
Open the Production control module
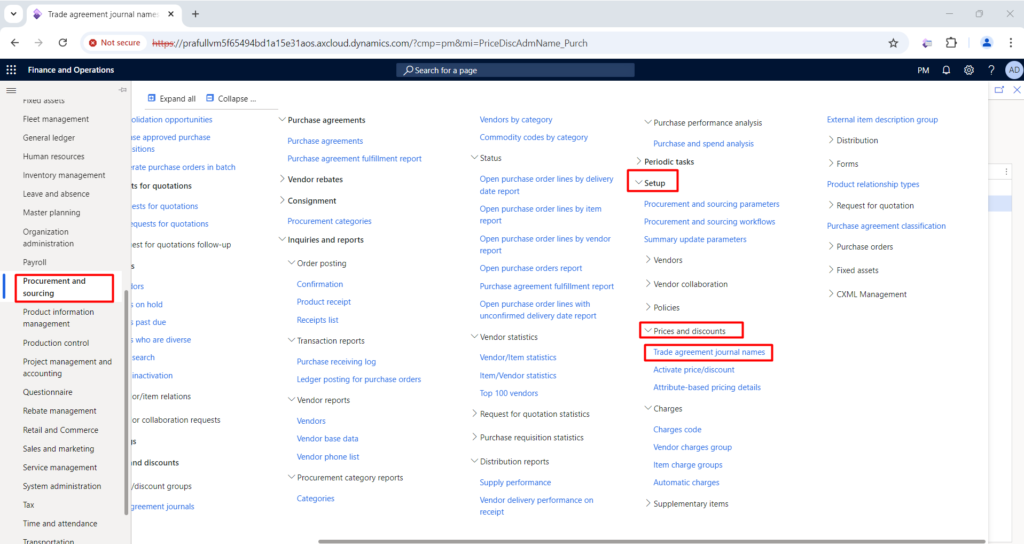click(56, 343)
